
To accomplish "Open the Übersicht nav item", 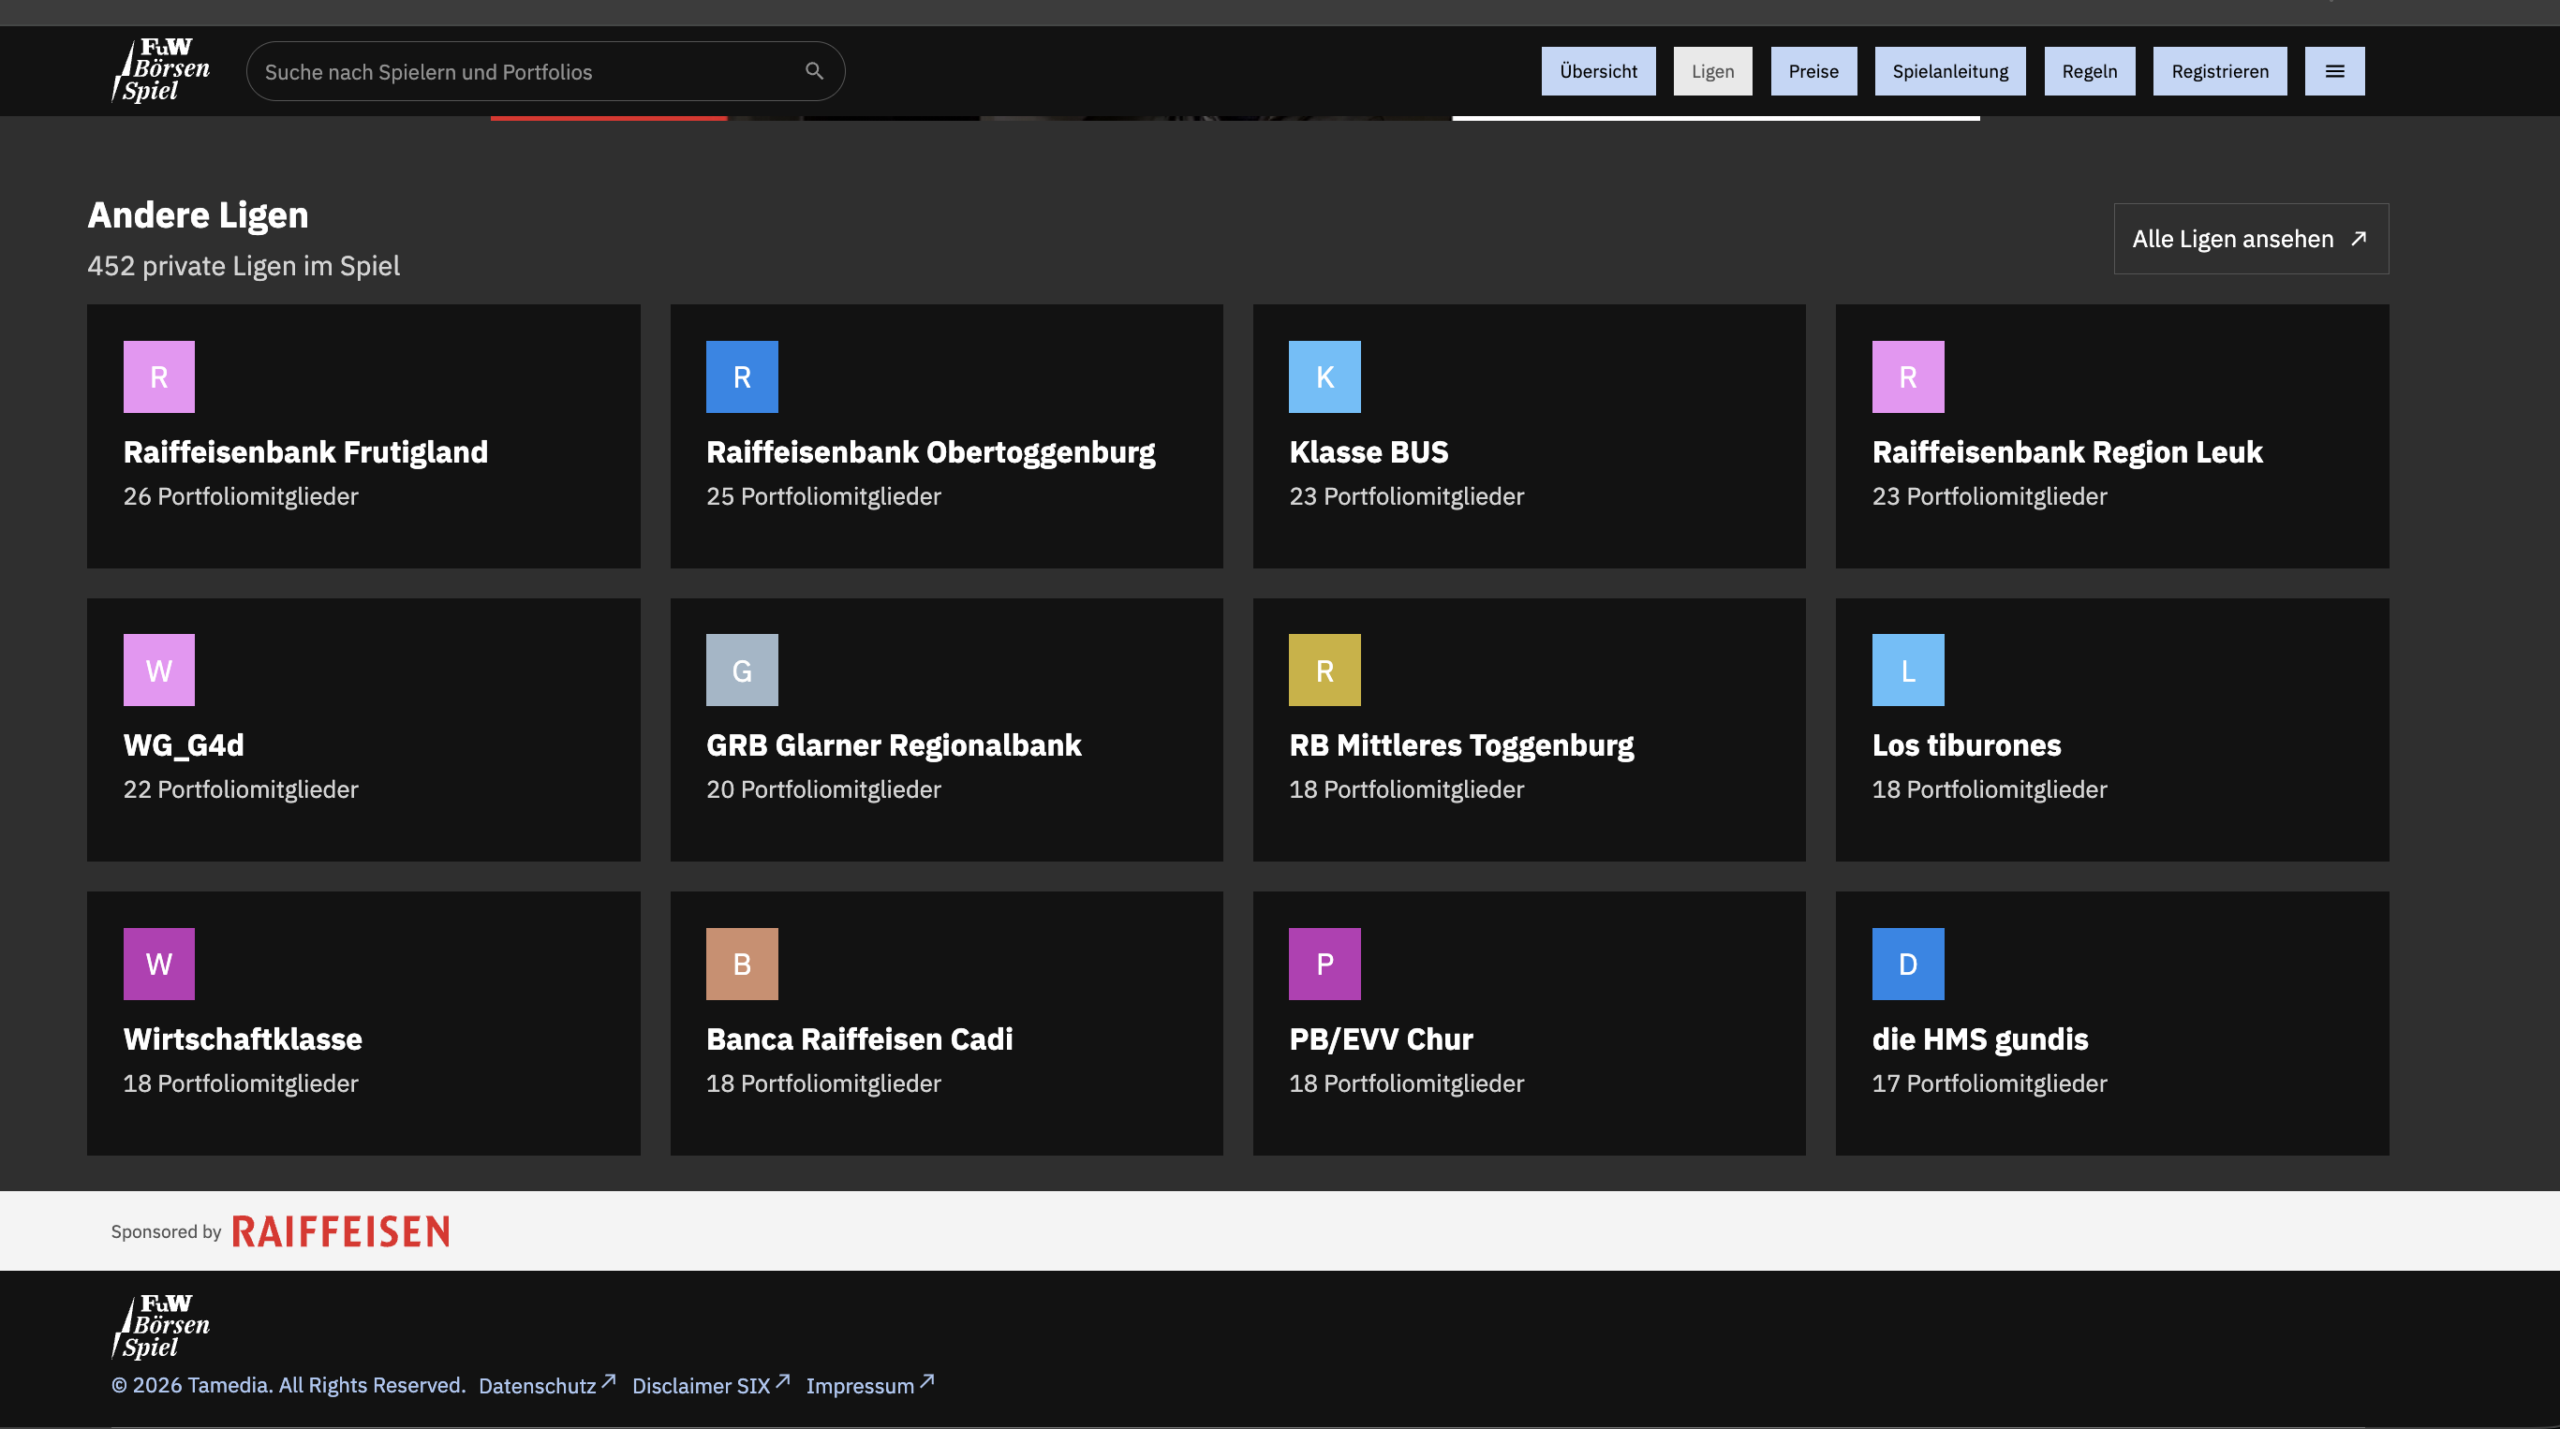I will coord(1598,71).
